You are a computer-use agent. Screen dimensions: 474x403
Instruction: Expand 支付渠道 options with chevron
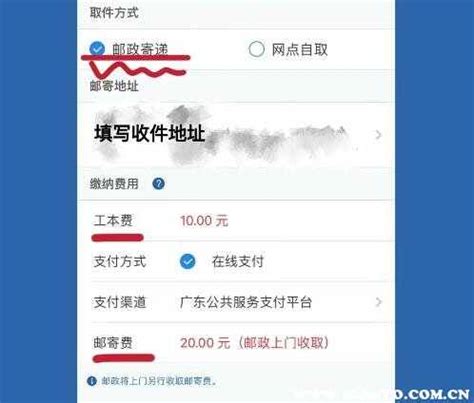point(378,302)
